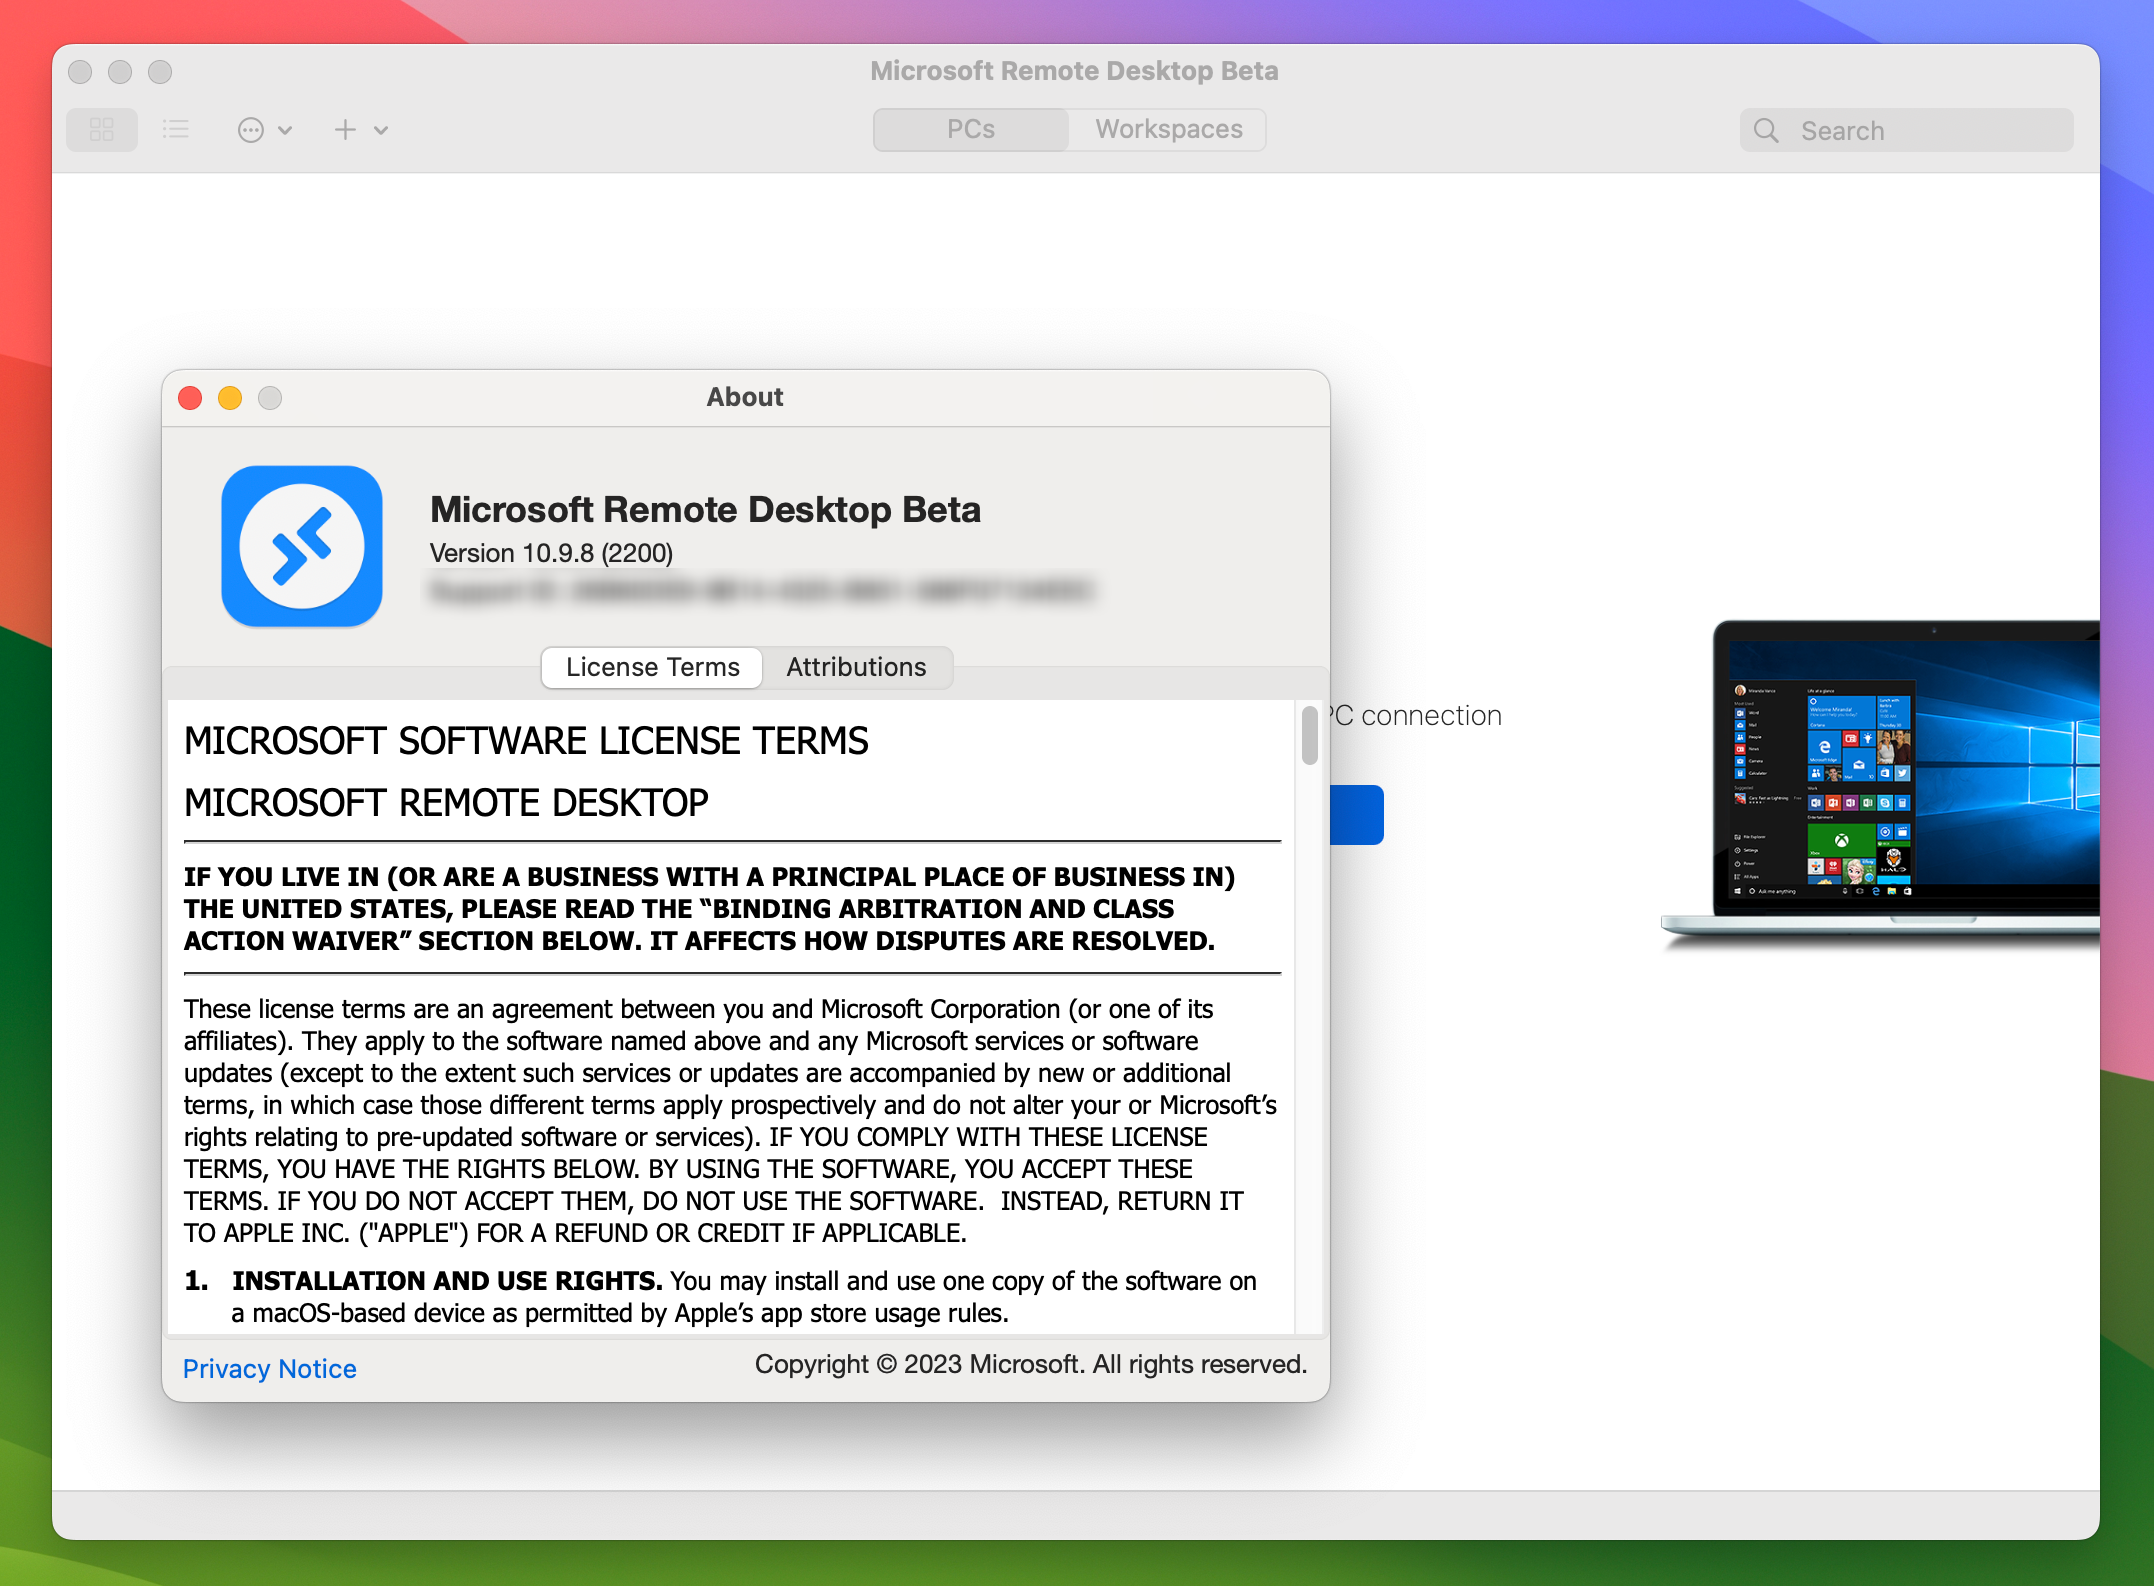Click the binding arbitration notice paragraph
Viewport: 2154px width, 1586px height.
point(709,909)
